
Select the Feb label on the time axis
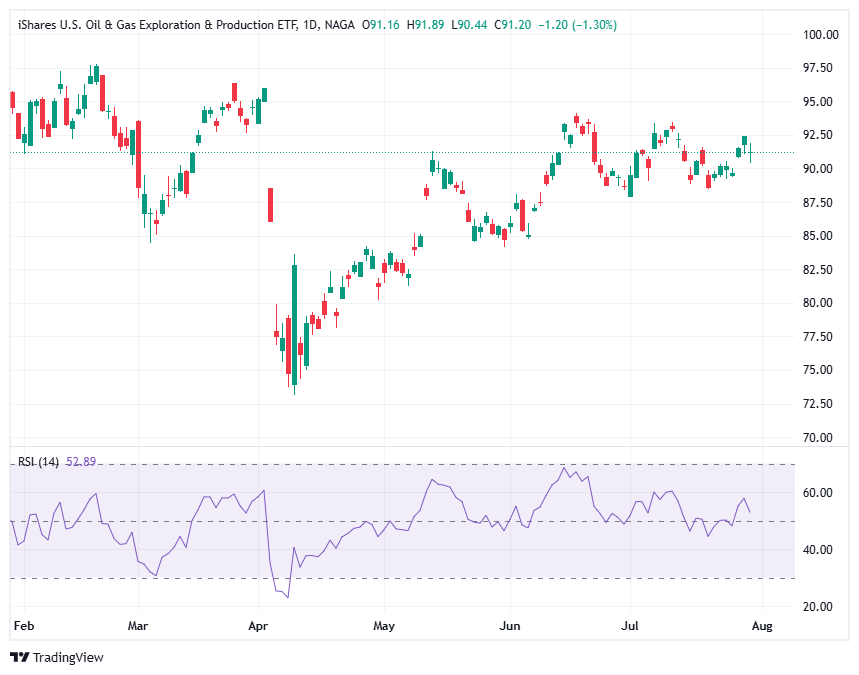24,625
